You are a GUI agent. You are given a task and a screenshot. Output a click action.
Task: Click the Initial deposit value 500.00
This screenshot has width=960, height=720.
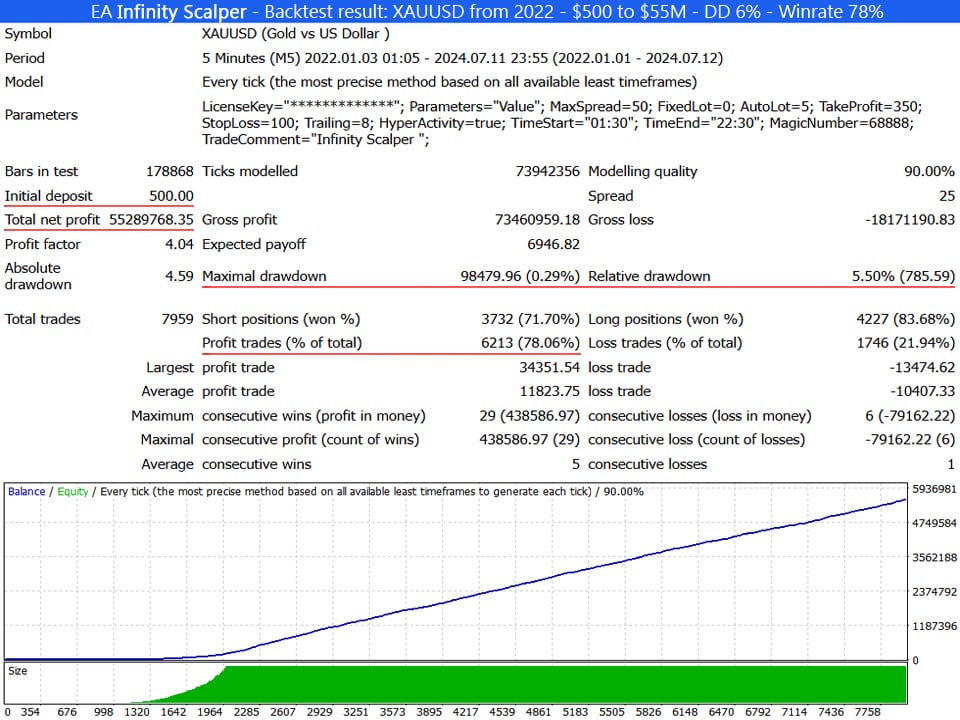(x=171, y=196)
